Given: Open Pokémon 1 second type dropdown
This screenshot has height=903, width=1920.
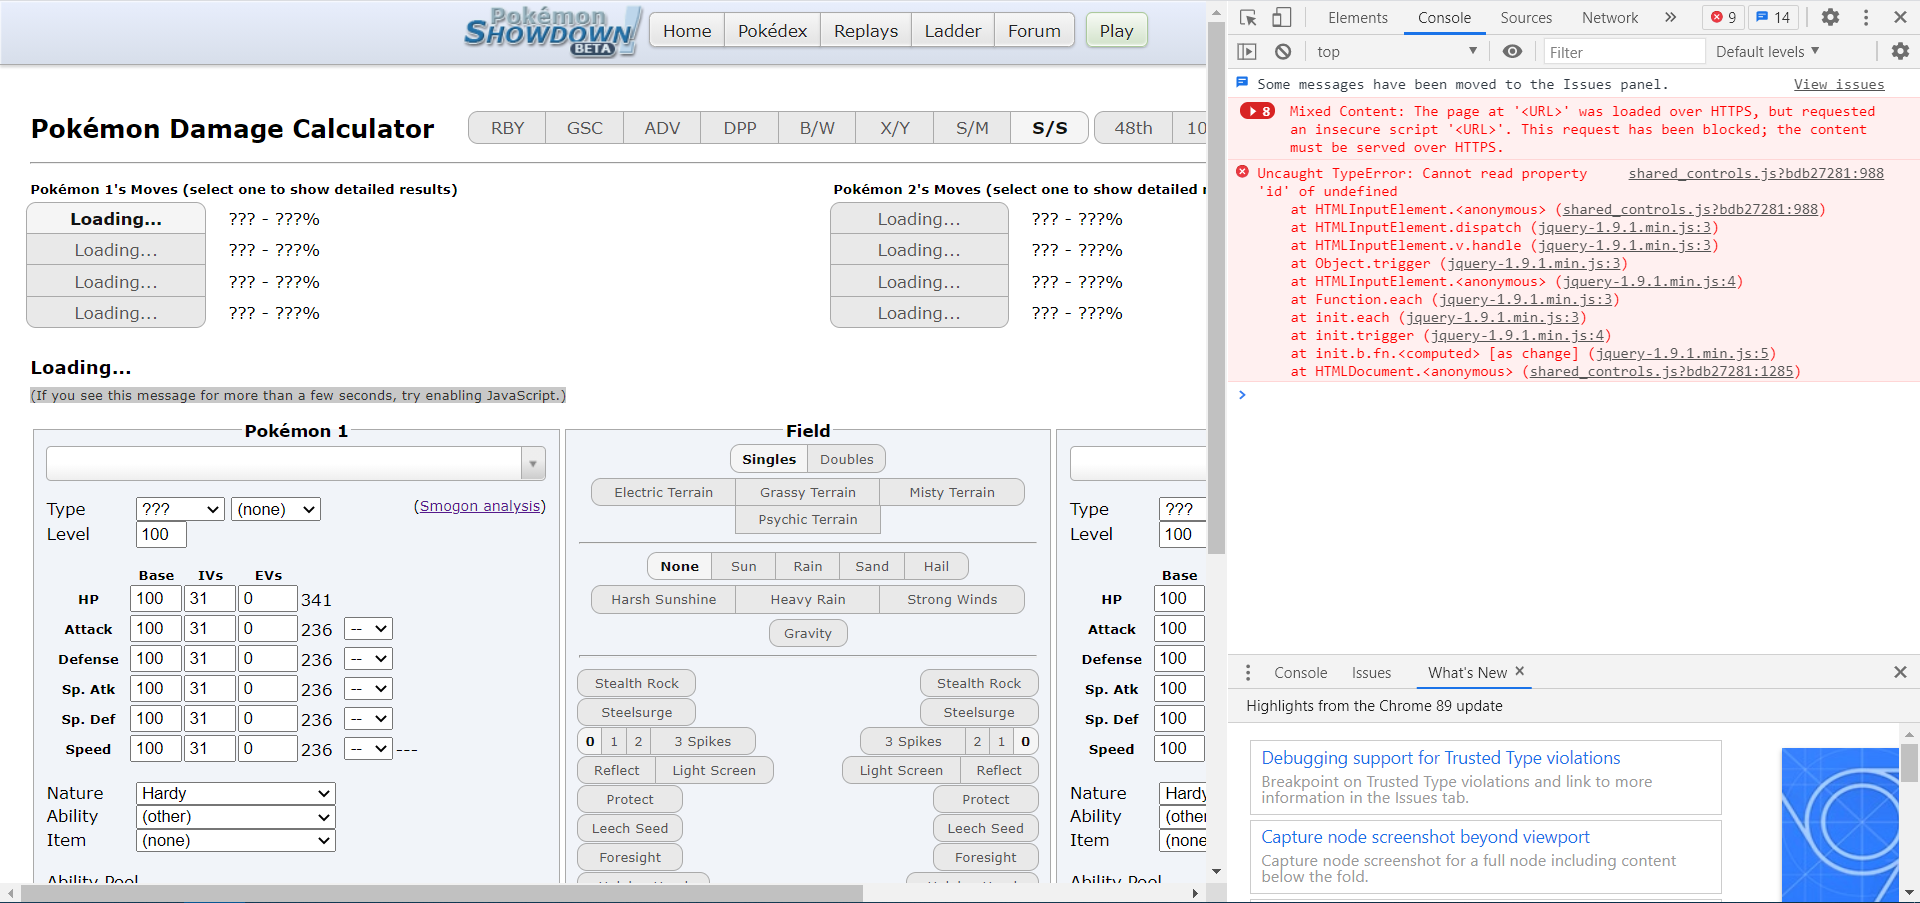Looking at the screenshot, I should [x=276, y=509].
